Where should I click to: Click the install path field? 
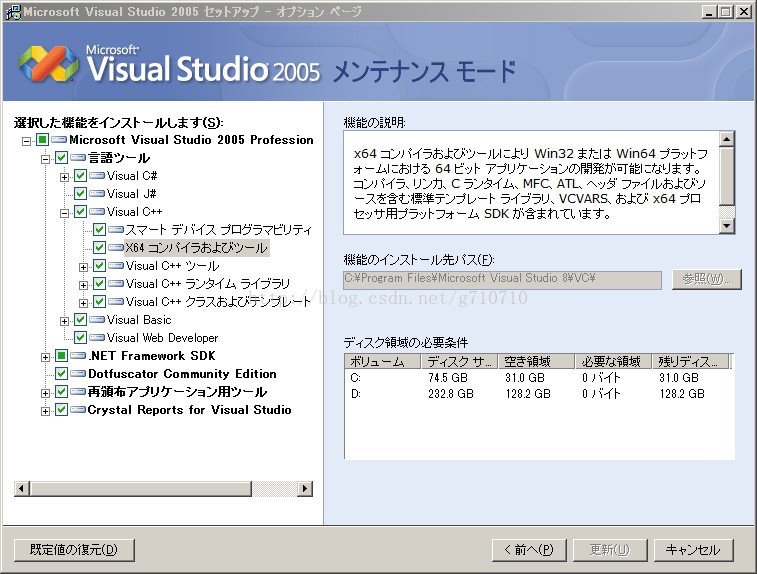pos(502,280)
